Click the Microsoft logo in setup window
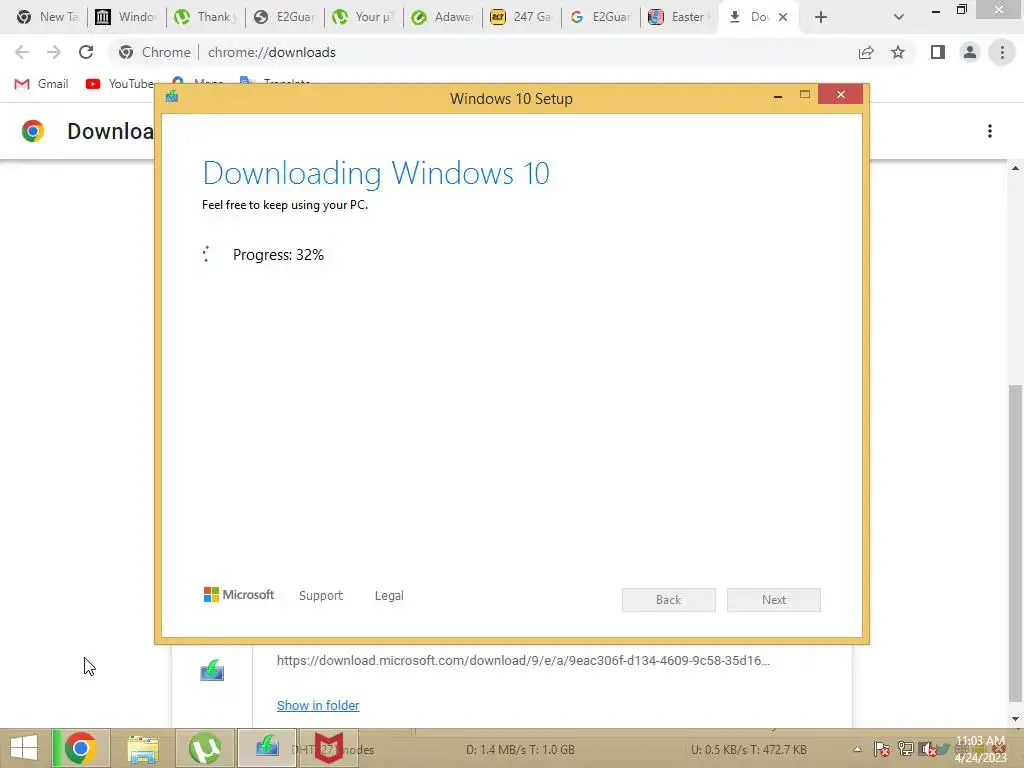Viewport: 1024px width, 768px height. pyautogui.click(x=239, y=594)
